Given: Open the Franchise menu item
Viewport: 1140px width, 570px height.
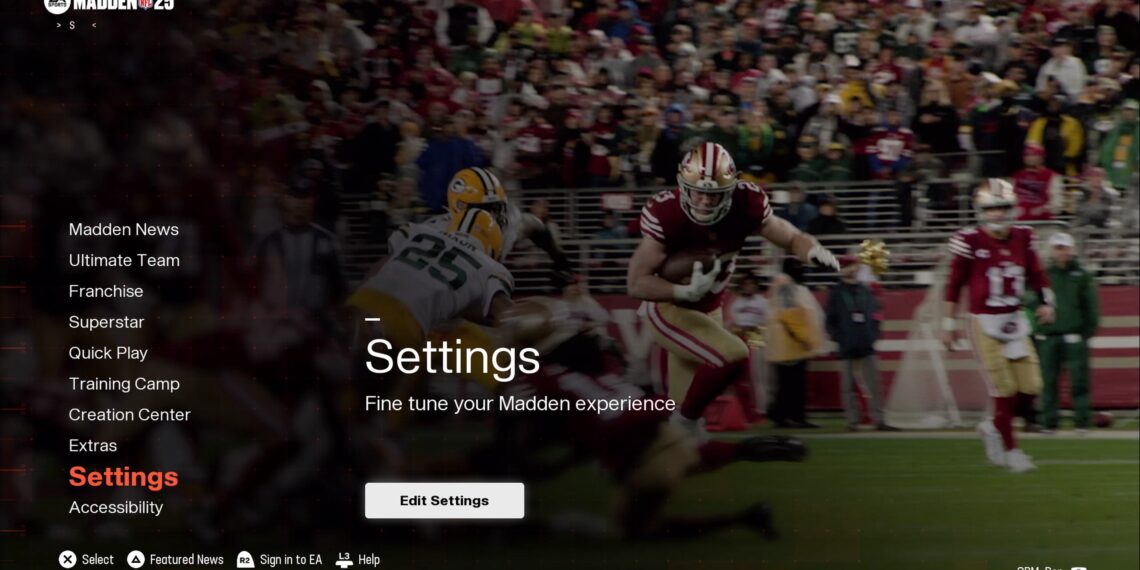Looking at the screenshot, I should pos(106,292).
